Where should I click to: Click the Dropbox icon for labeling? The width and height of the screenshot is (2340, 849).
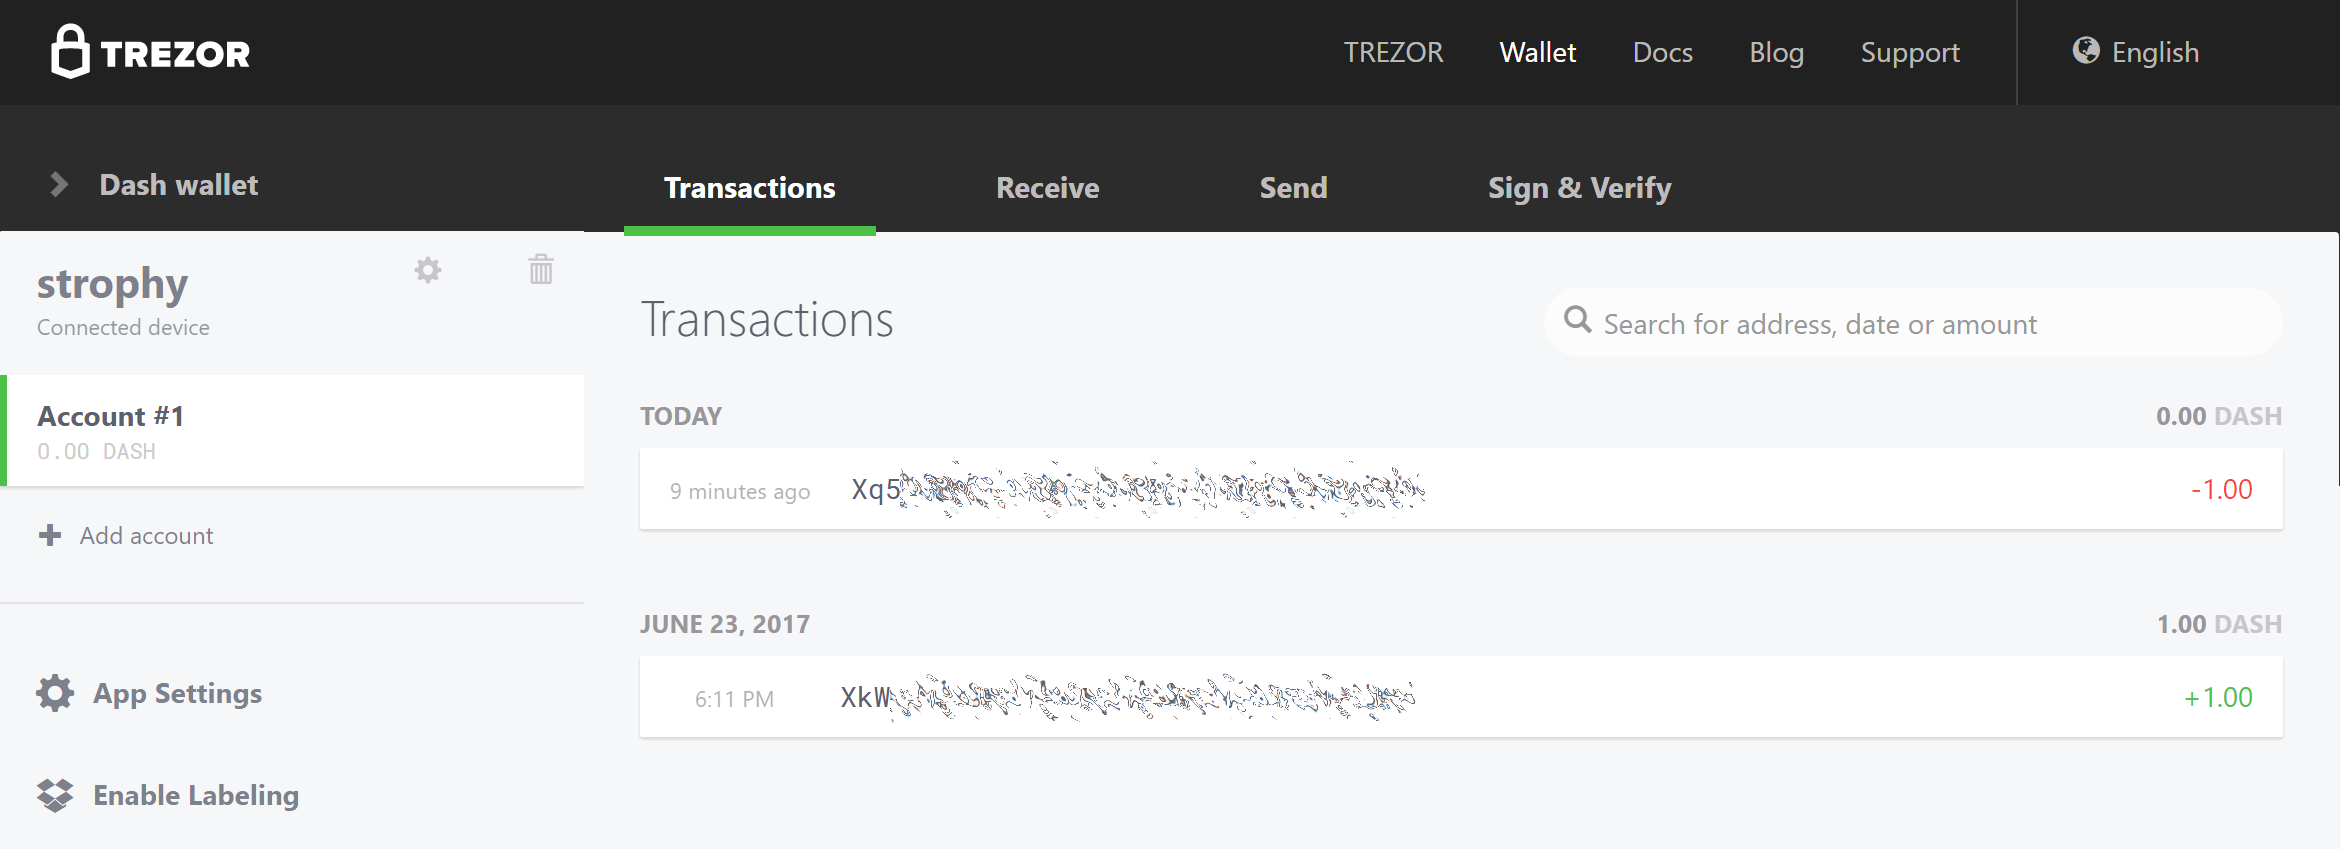[55, 795]
